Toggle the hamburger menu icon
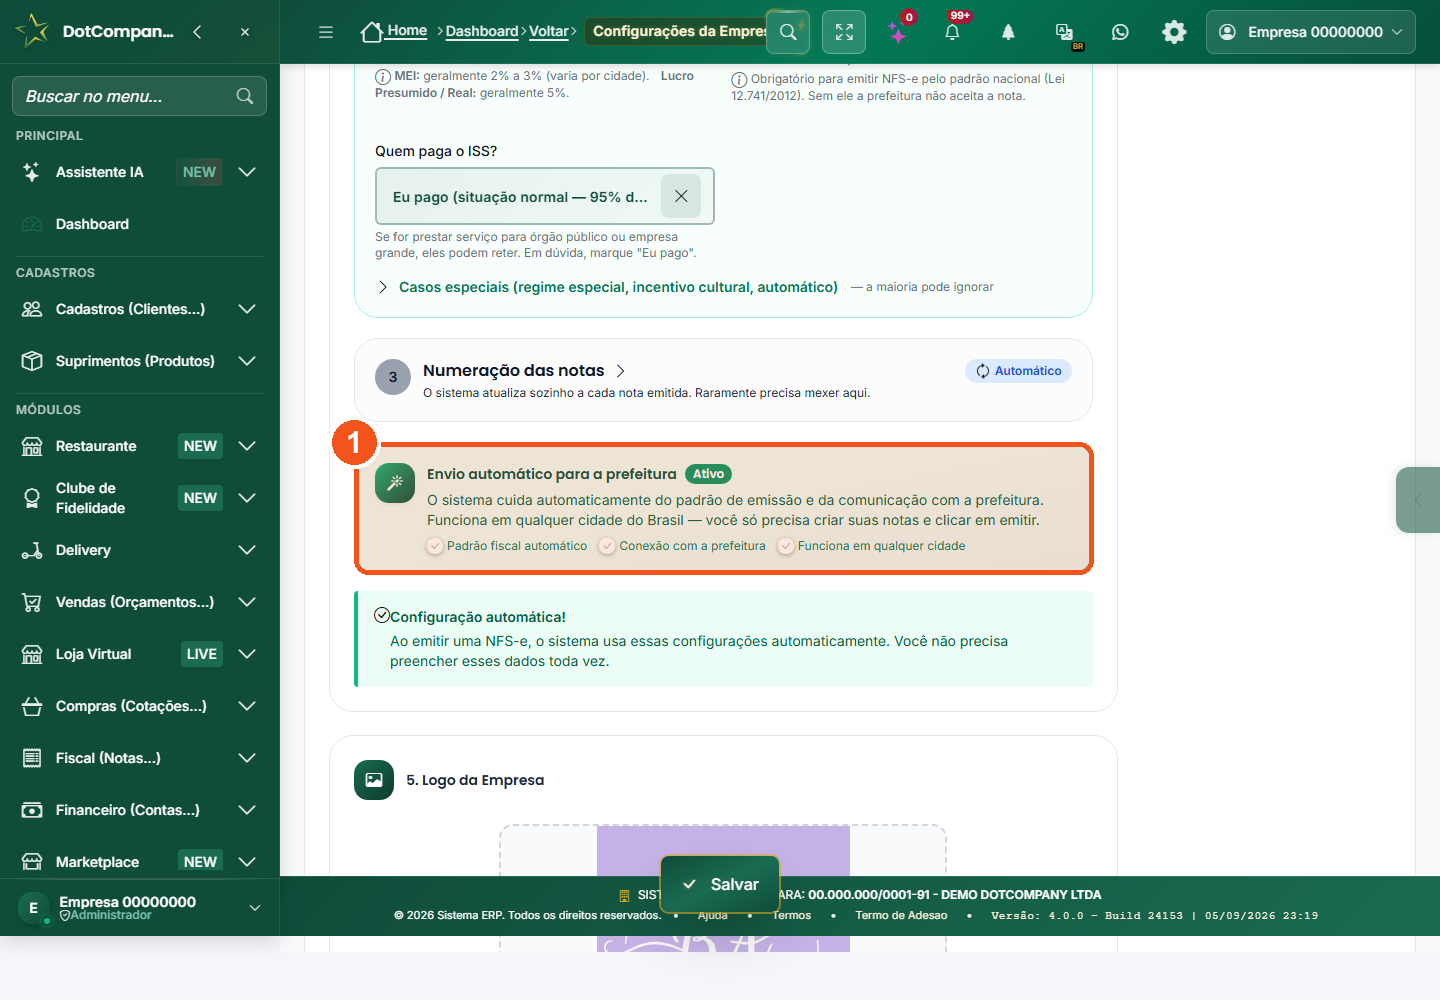 click(x=326, y=32)
